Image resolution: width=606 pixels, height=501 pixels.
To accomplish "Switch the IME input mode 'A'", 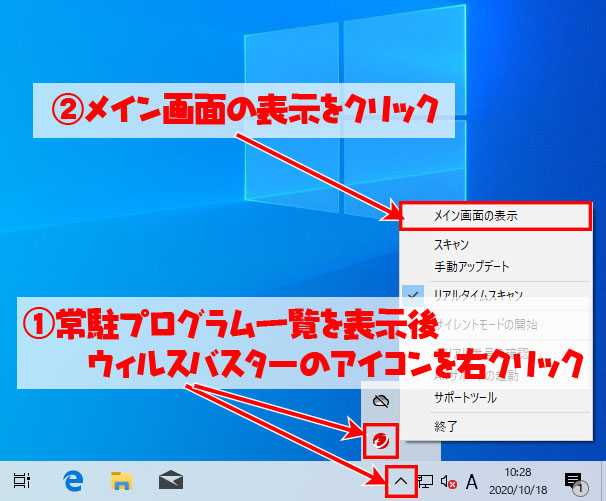I will click(472, 482).
